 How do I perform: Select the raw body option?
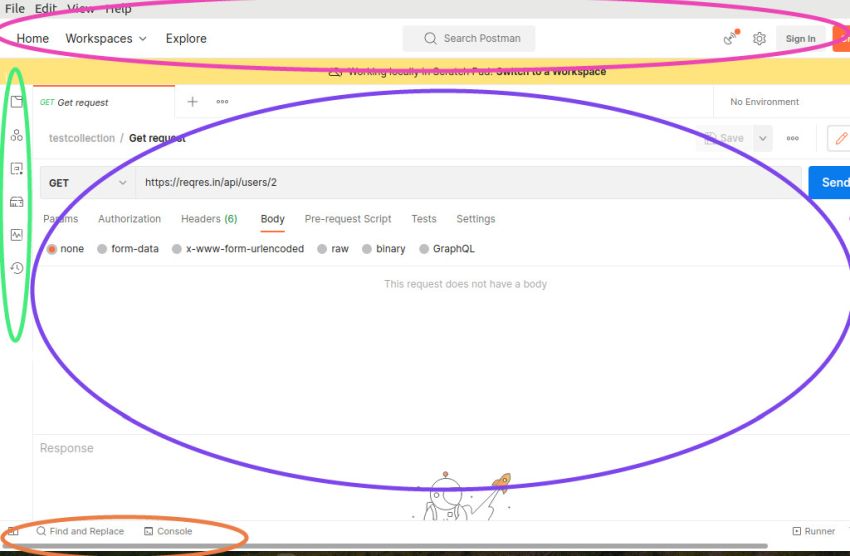[322, 249]
